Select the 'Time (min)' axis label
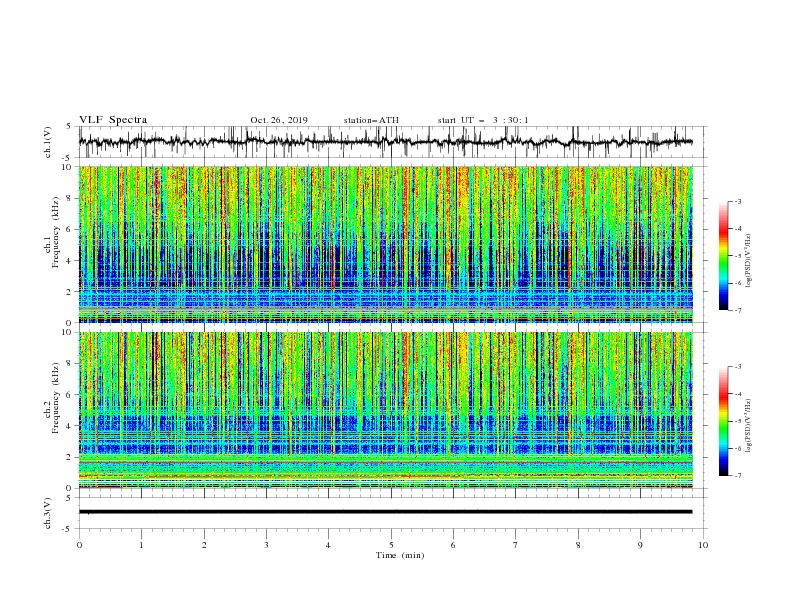792x612 pixels. tap(400, 555)
